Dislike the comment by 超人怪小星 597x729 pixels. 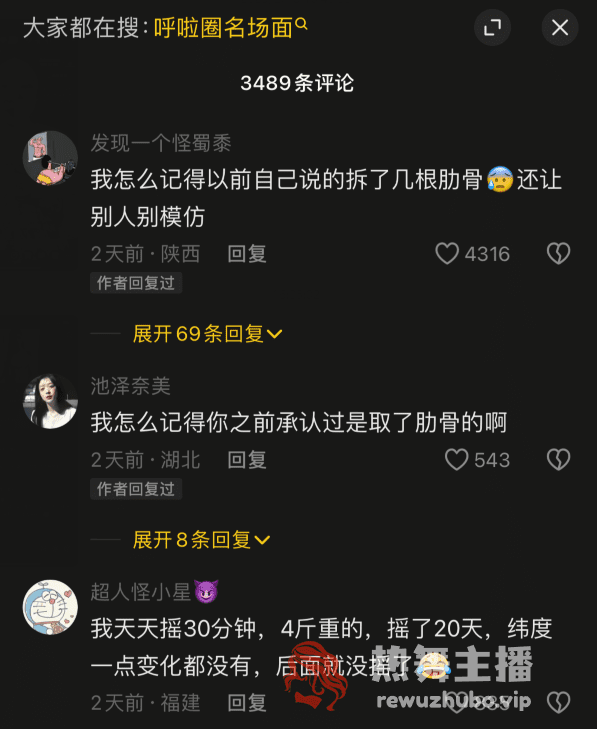[558, 702]
